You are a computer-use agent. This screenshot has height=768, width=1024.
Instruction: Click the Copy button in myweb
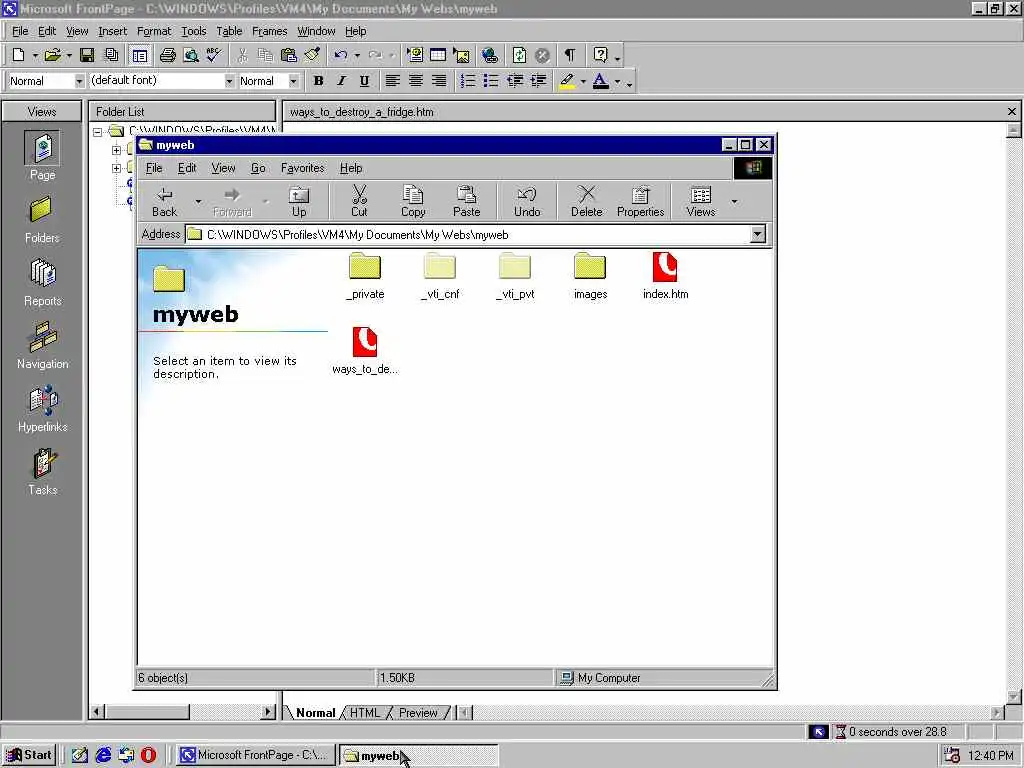click(x=413, y=201)
